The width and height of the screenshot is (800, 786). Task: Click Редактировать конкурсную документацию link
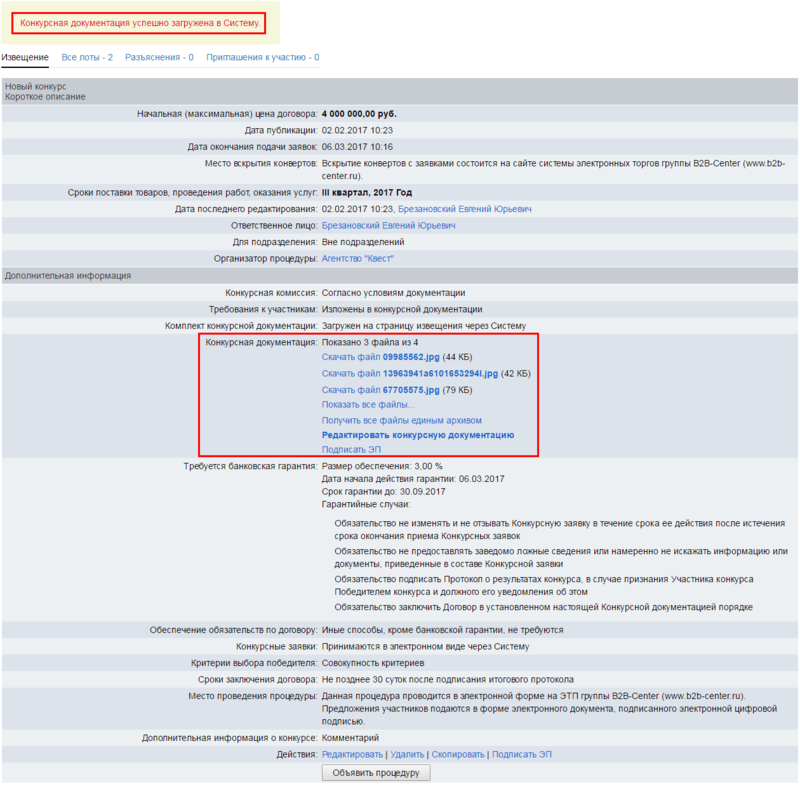[417, 435]
